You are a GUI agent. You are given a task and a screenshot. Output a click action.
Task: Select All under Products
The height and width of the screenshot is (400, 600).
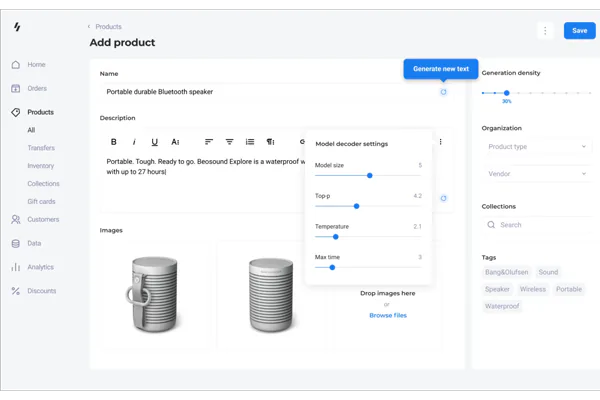(x=31, y=130)
